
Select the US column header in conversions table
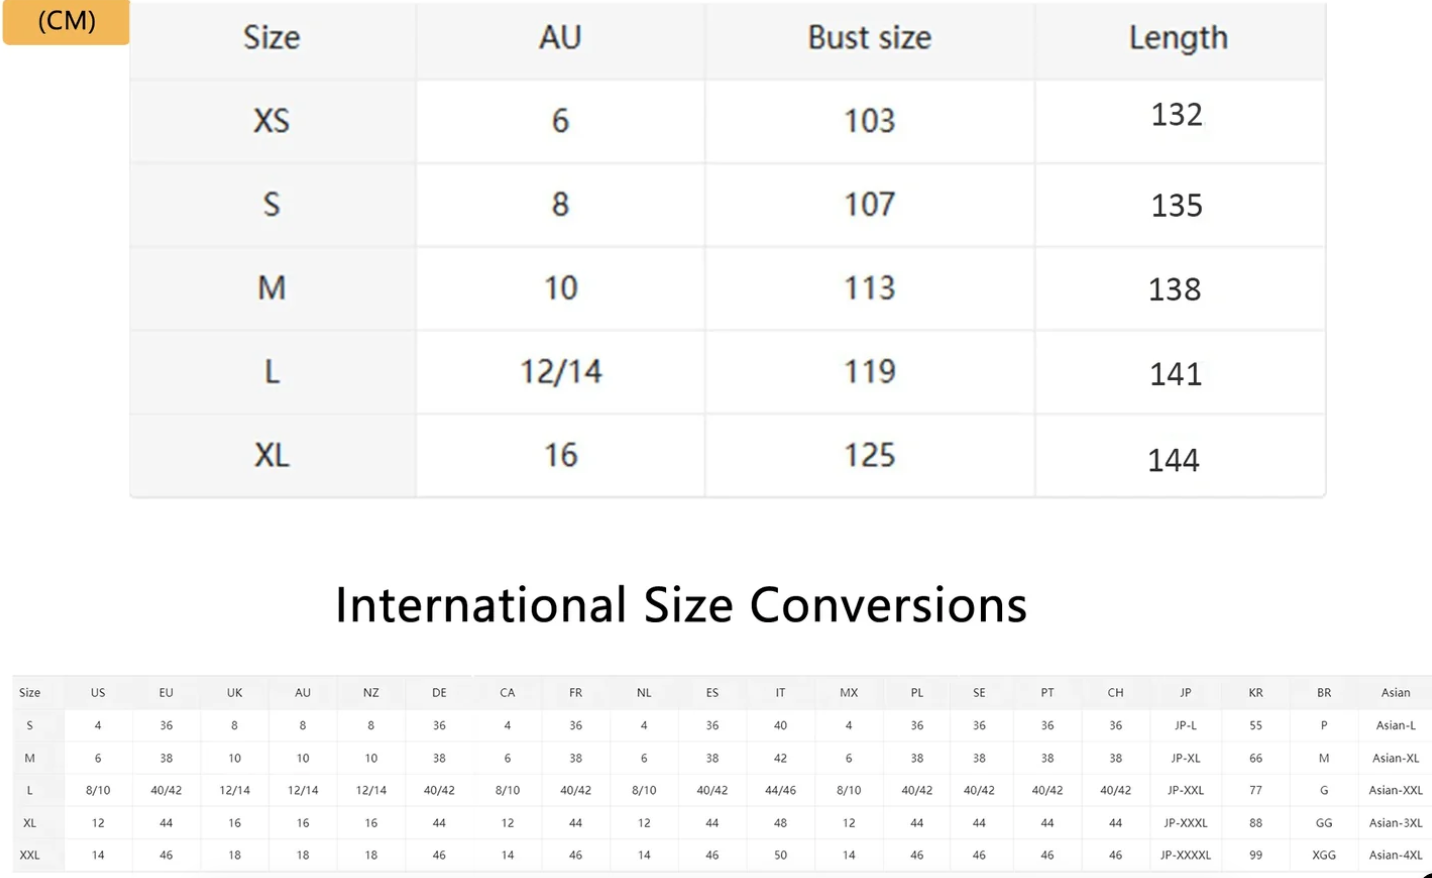(x=98, y=692)
